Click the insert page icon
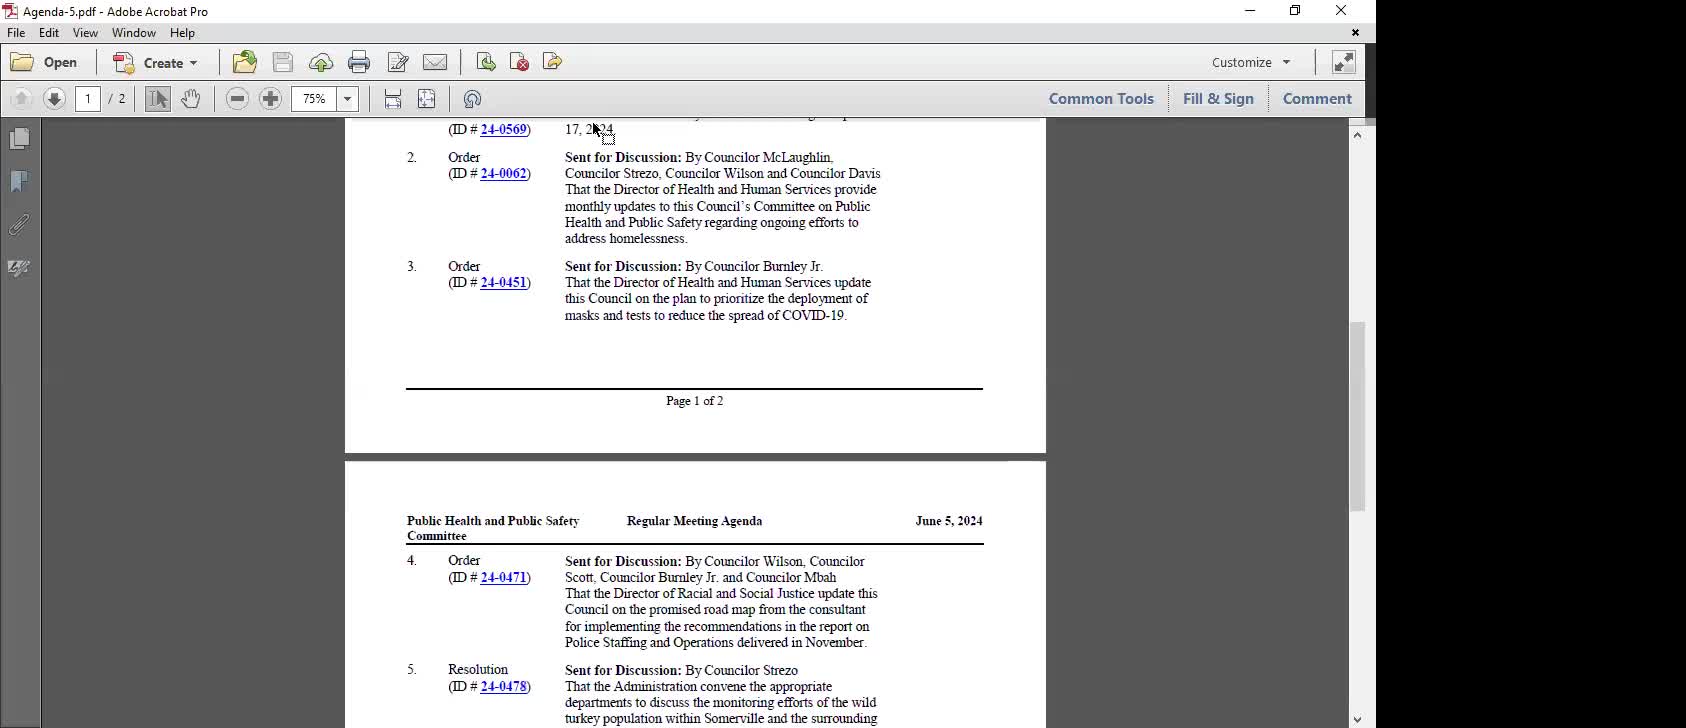Image resolution: width=1686 pixels, height=728 pixels. [486, 62]
